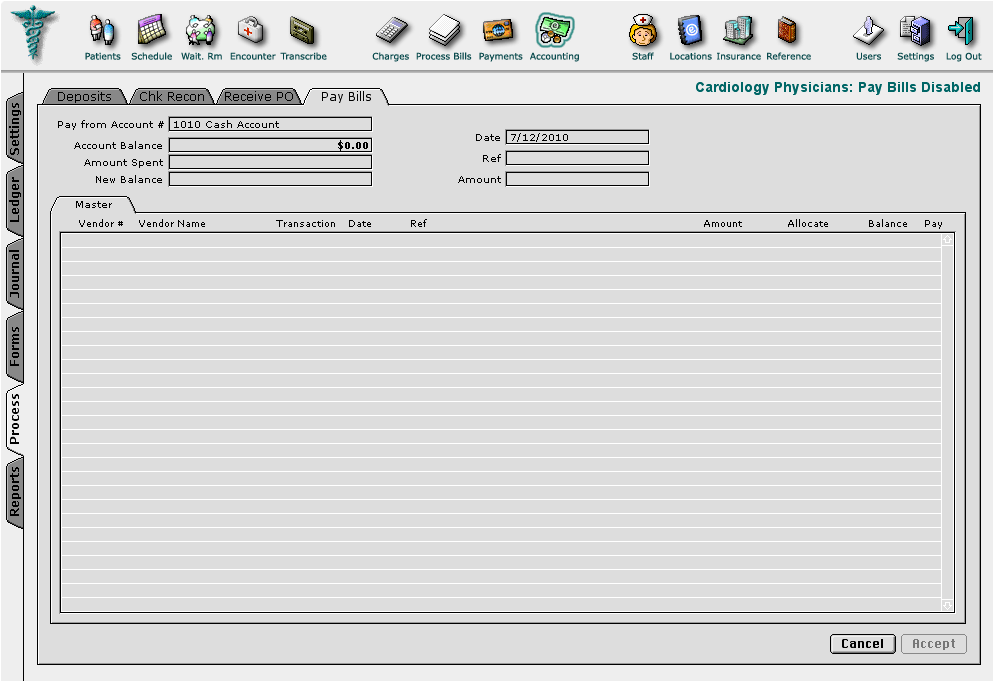Open the Payments icon
Image resolution: width=993 pixels, height=681 pixels.
coord(500,30)
